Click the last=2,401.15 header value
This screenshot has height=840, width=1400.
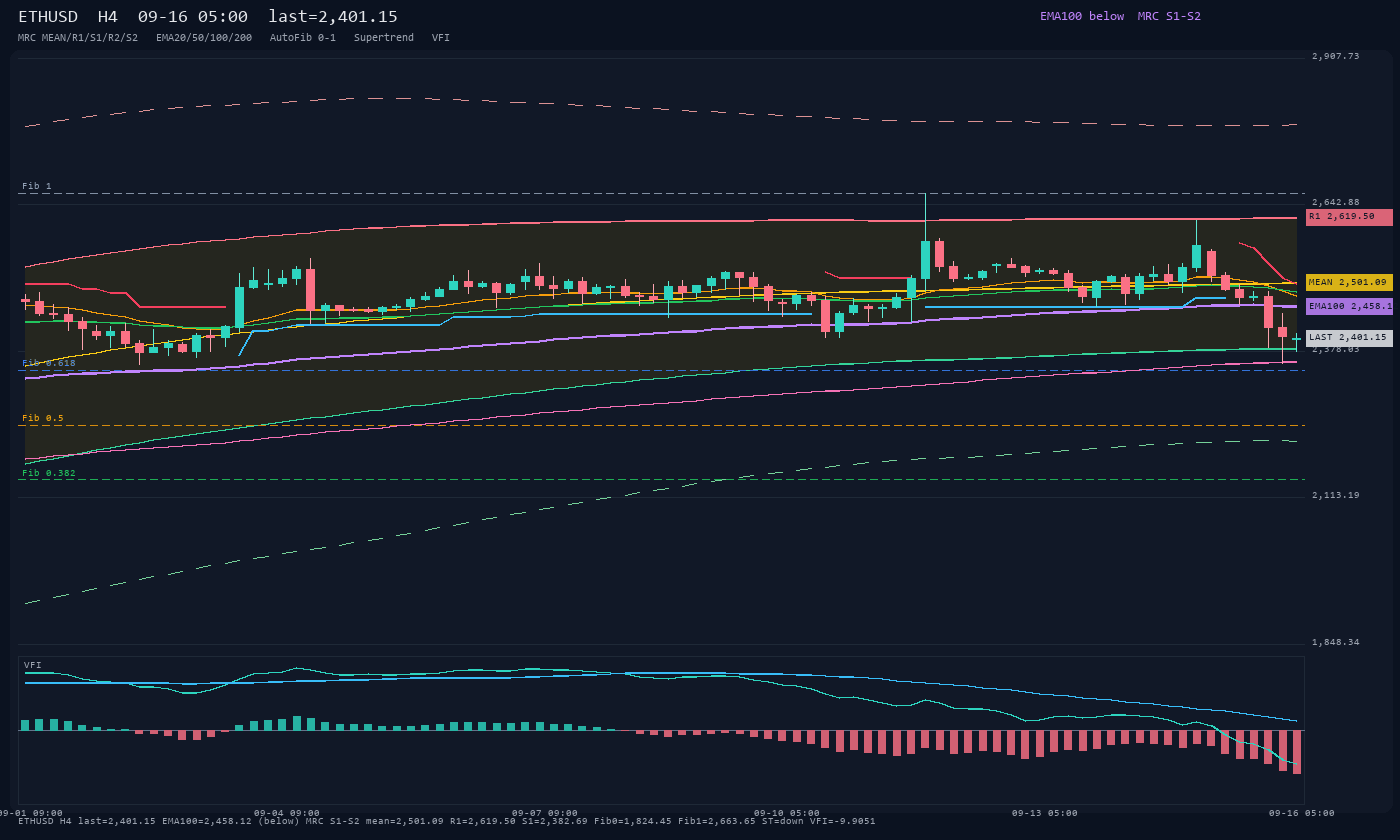tap(333, 17)
